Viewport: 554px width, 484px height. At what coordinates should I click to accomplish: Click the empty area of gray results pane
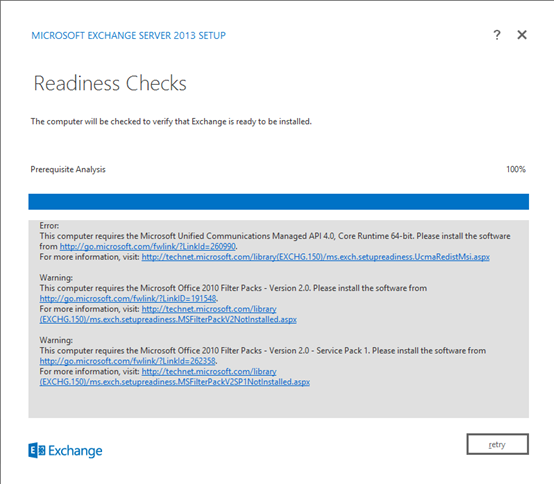pos(278,403)
